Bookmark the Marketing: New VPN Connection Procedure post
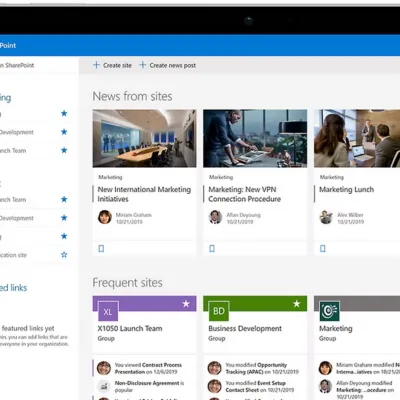 (x=212, y=249)
